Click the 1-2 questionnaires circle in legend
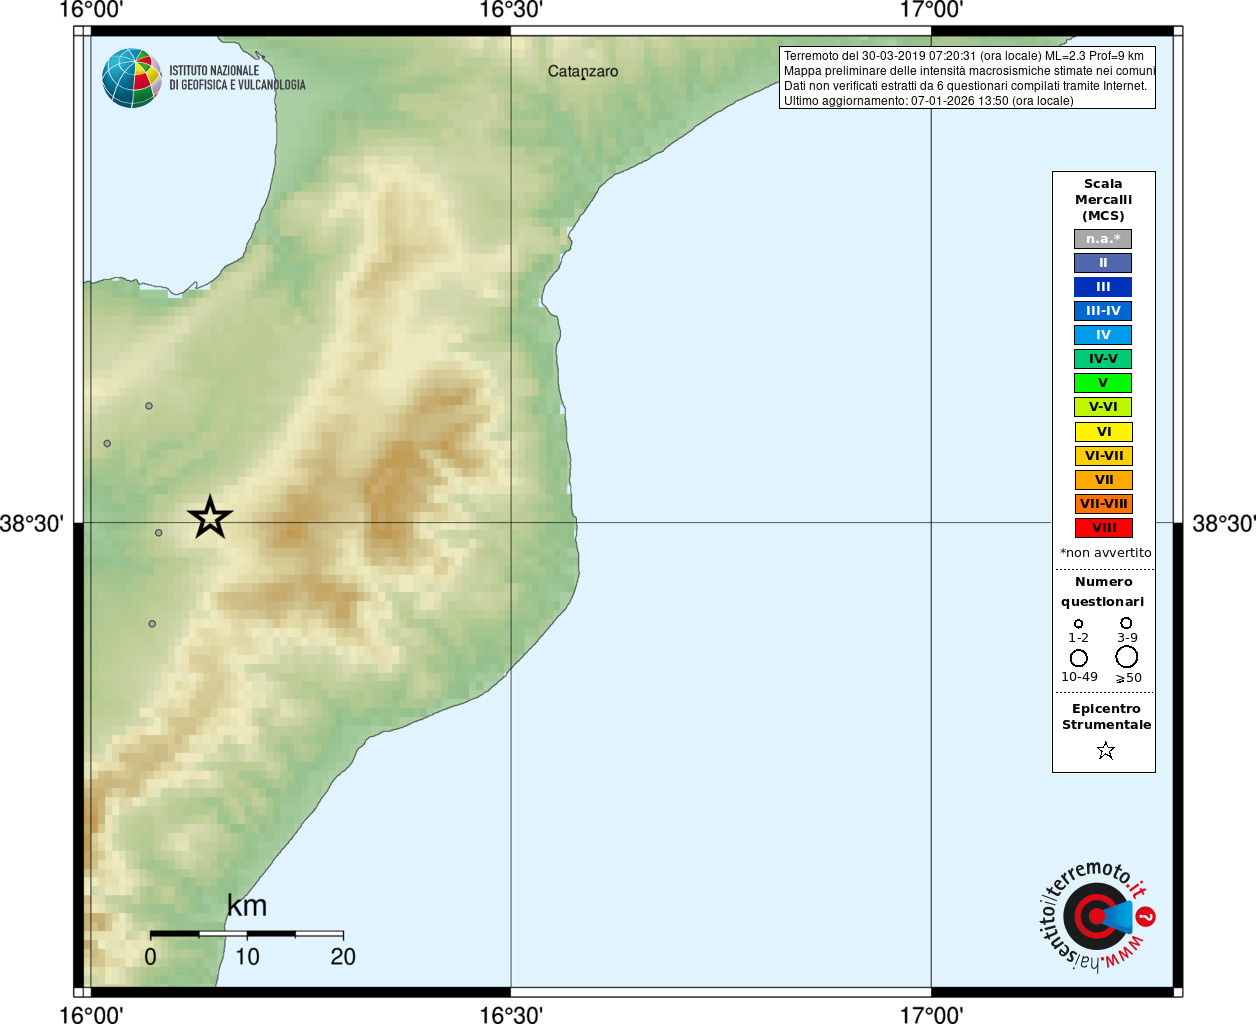1256x1024 pixels. coord(1078,624)
